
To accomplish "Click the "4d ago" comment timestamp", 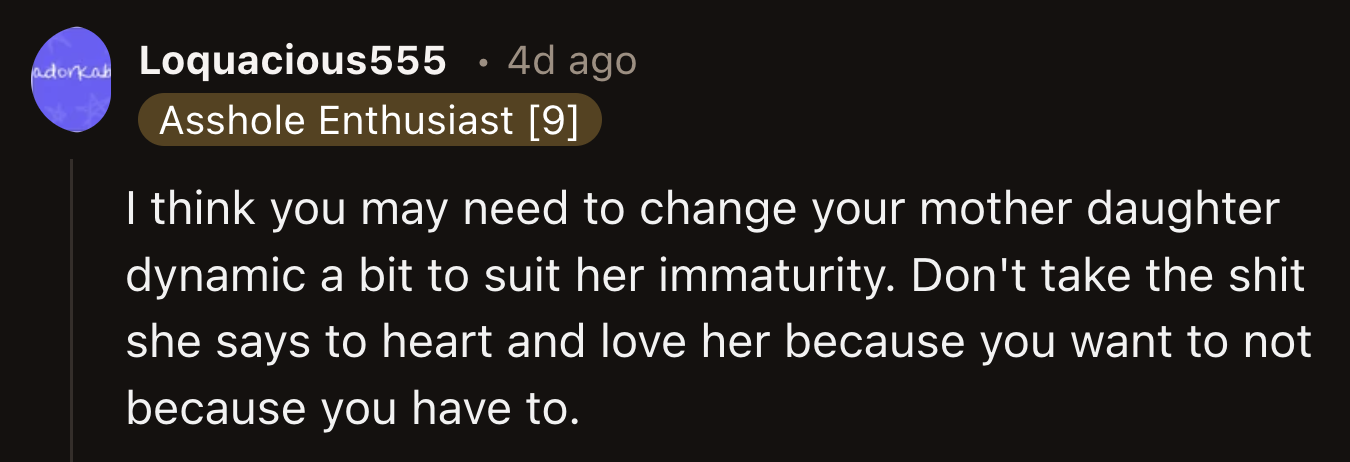I will (571, 62).
